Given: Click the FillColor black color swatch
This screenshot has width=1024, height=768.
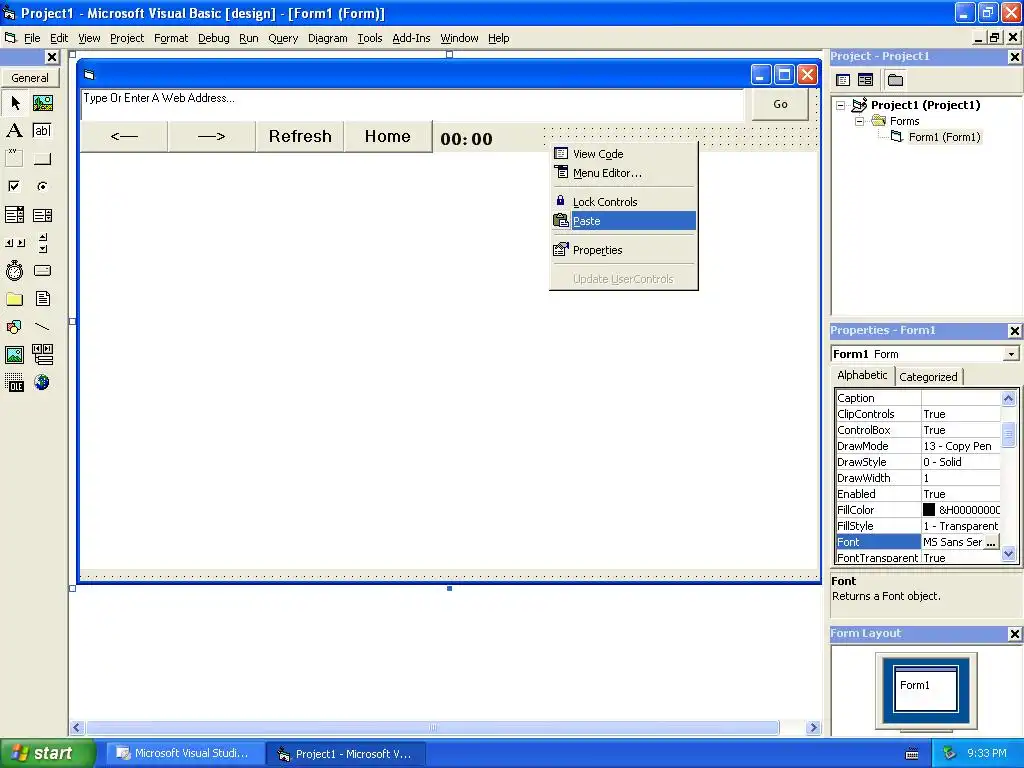Looking at the screenshot, I should 929,510.
